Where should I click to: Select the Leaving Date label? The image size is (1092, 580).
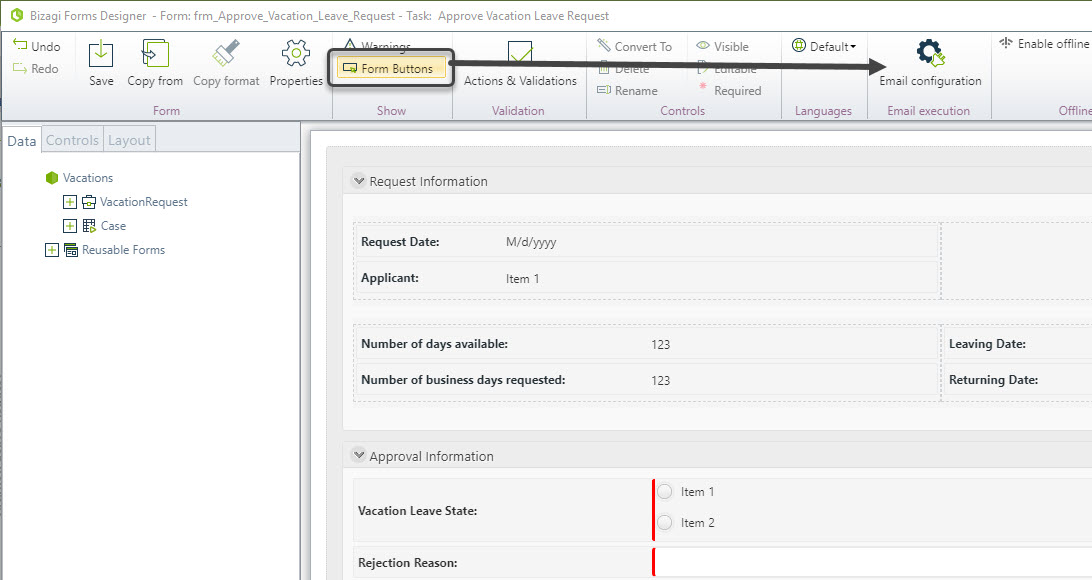coord(987,344)
